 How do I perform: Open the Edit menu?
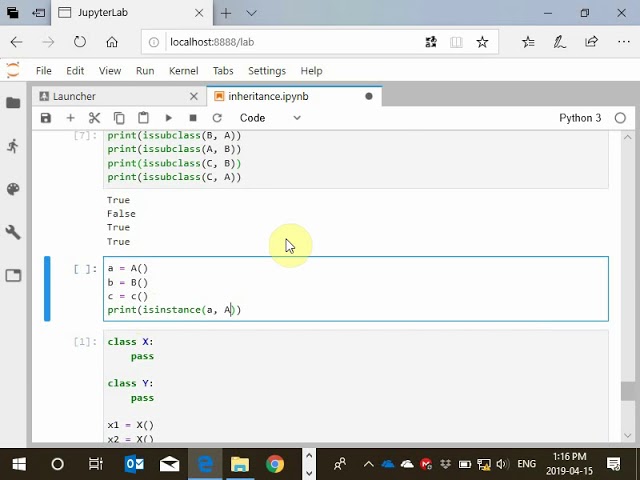(x=75, y=71)
